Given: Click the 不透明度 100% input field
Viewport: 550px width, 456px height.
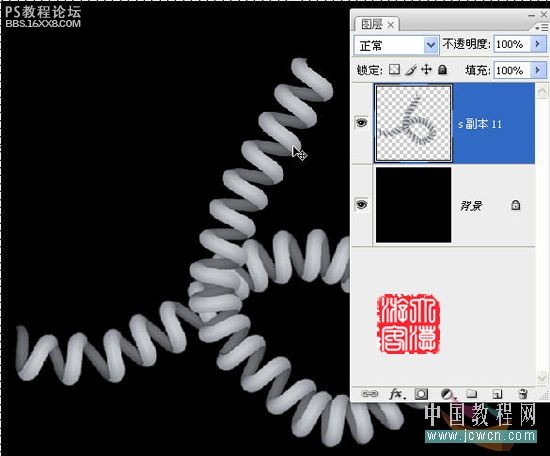Looking at the screenshot, I should (x=511, y=44).
